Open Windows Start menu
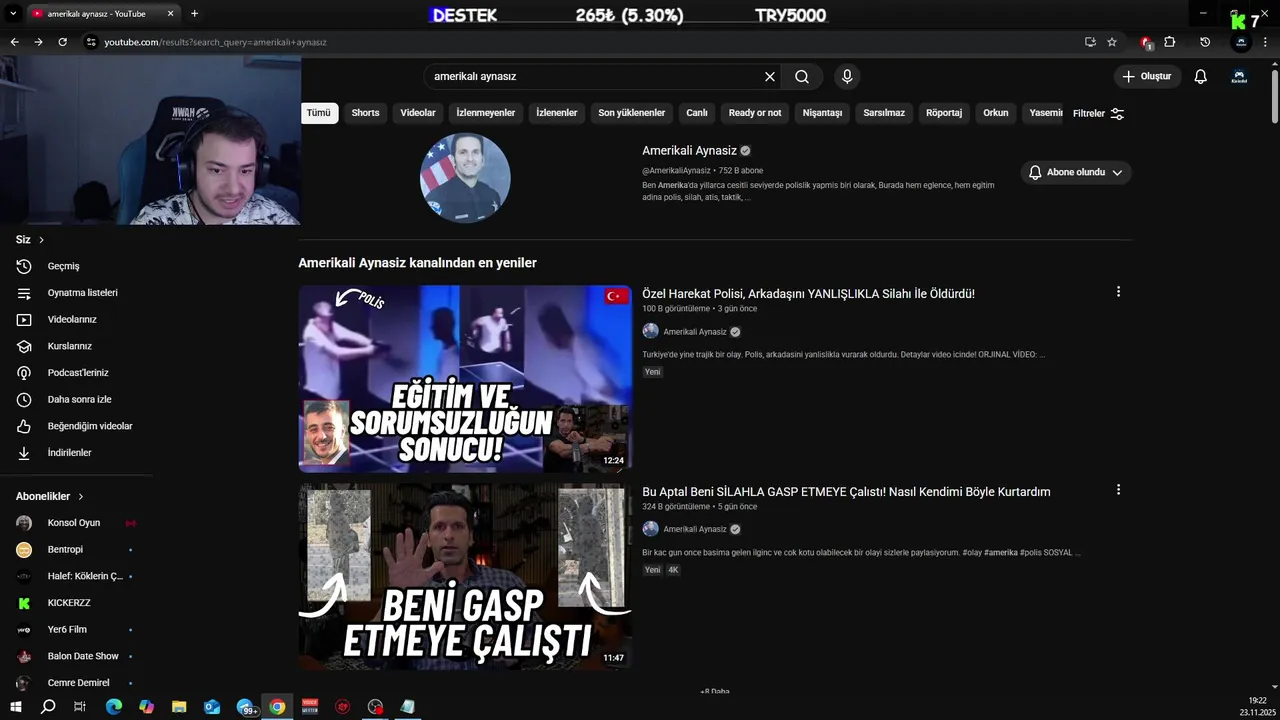Image resolution: width=1280 pixels, height=720 pixels. [x=15, y=707]
